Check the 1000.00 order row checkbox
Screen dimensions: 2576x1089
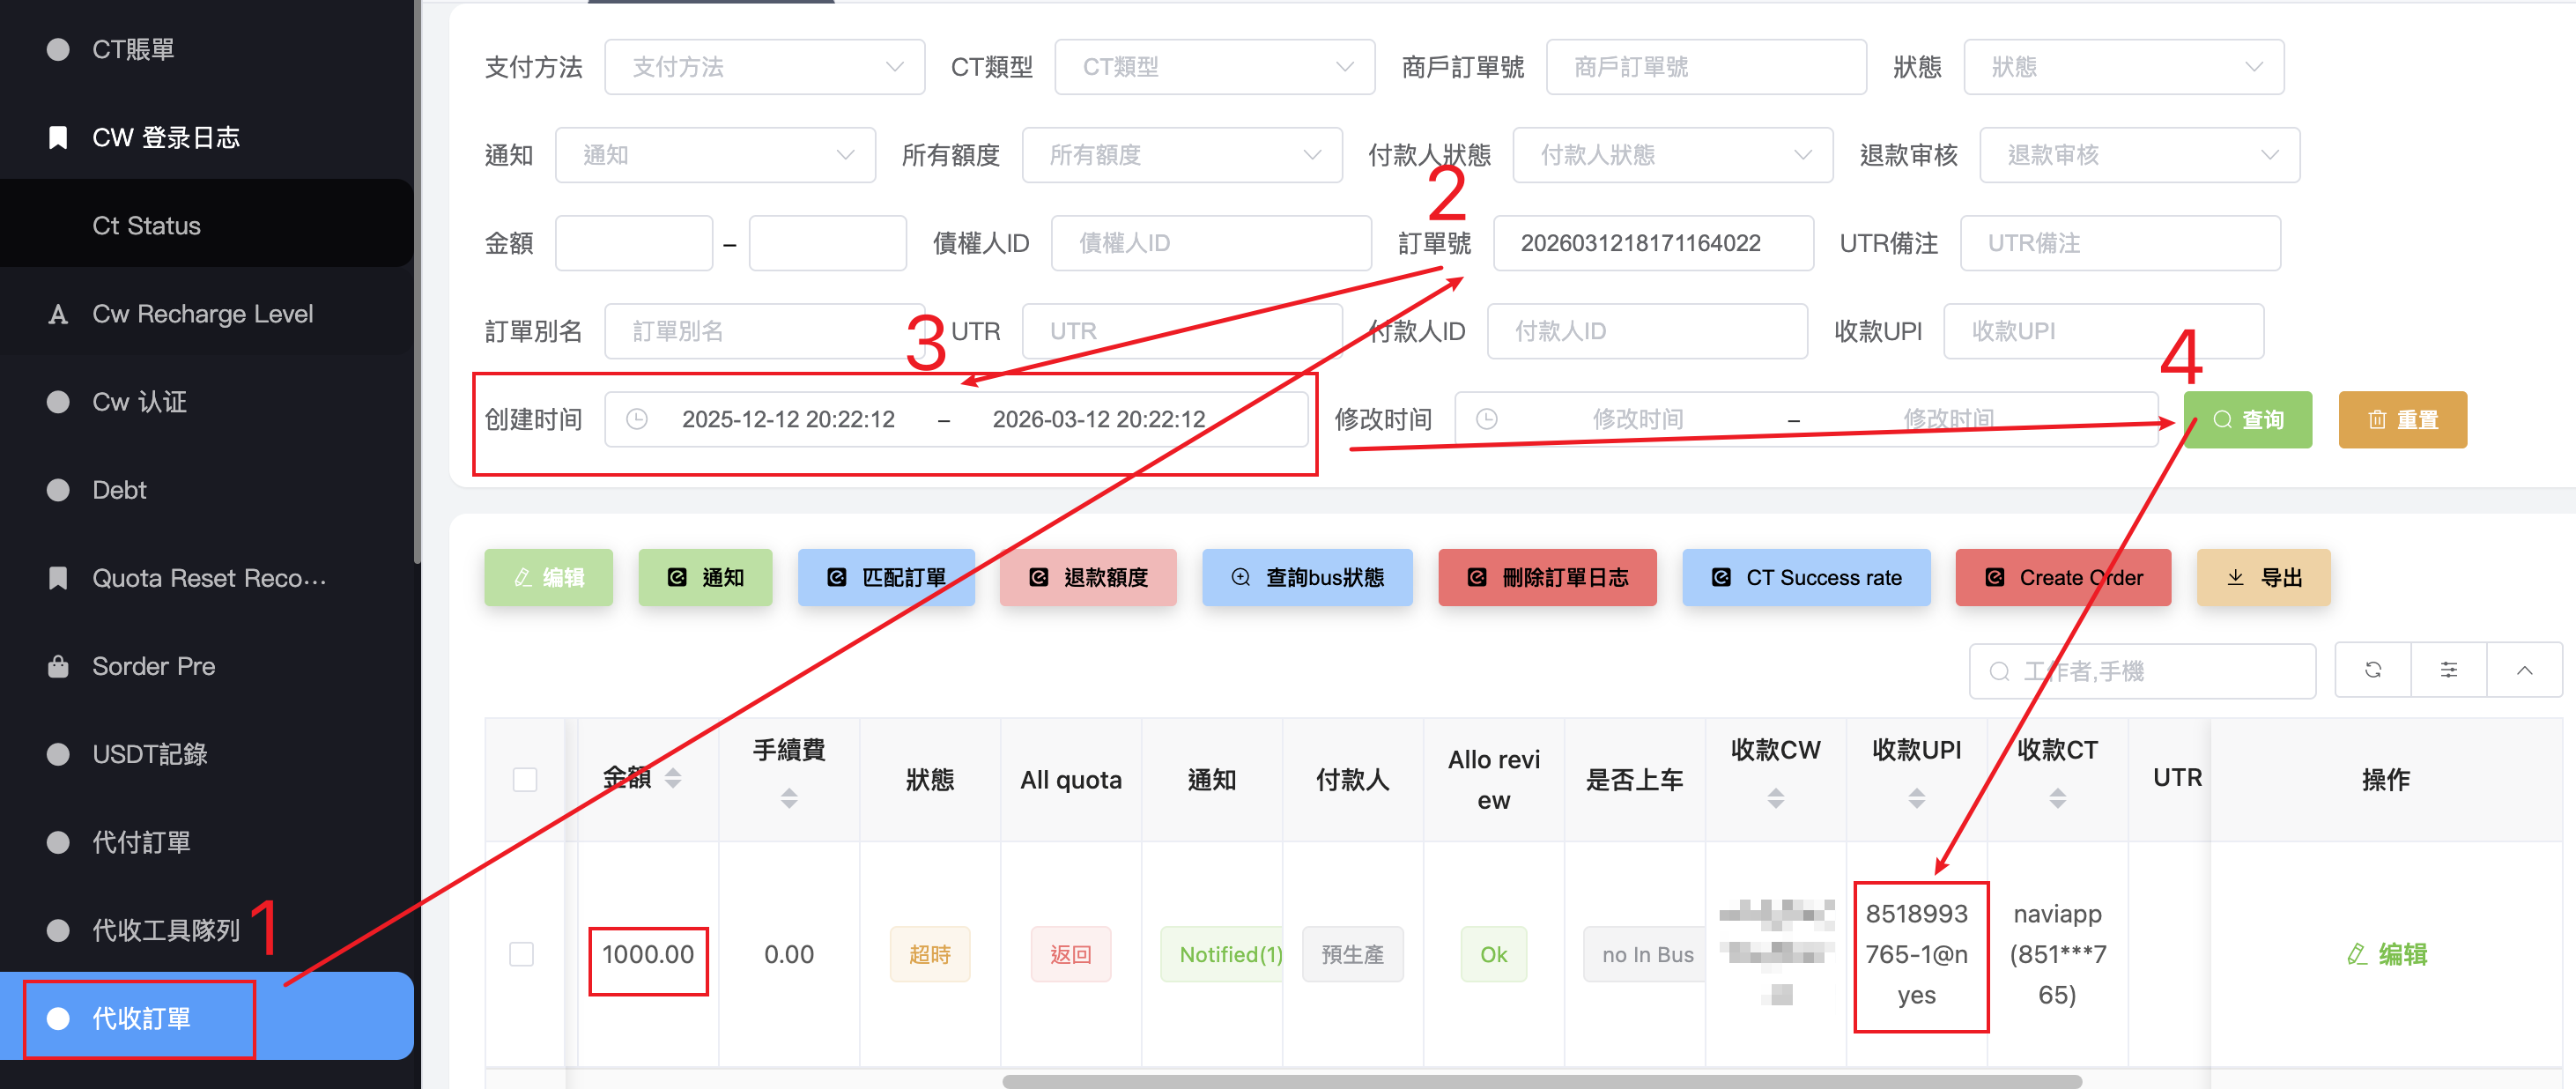point(522,954)
